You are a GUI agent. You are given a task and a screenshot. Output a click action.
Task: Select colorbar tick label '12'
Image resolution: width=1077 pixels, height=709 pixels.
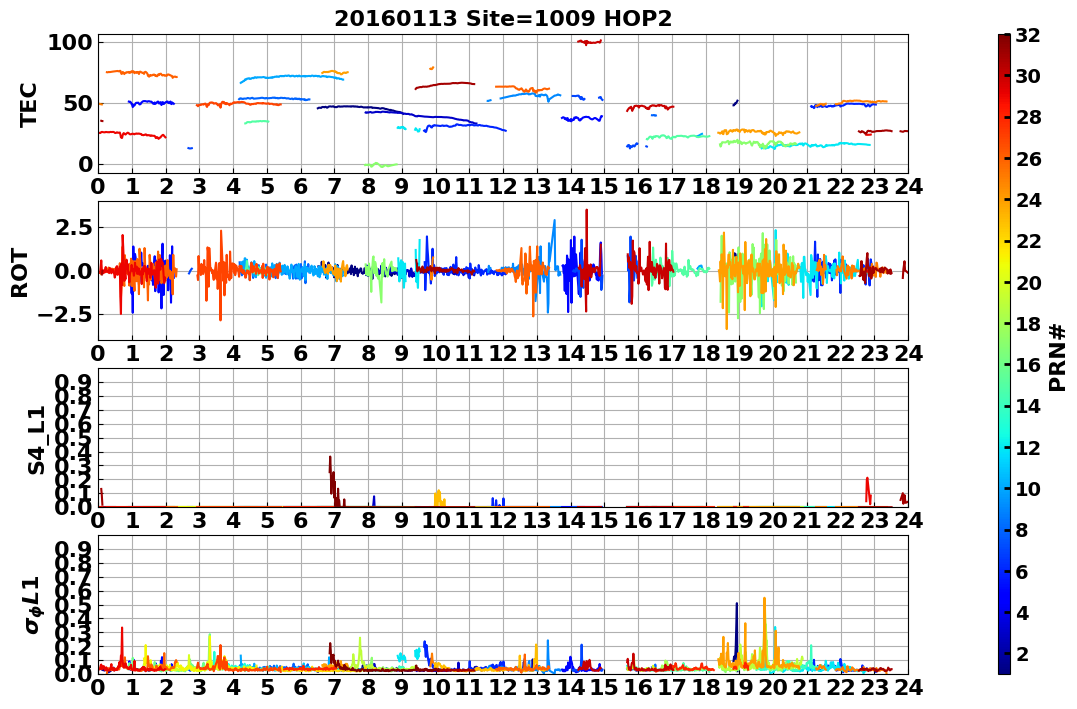coord(1028,447)
